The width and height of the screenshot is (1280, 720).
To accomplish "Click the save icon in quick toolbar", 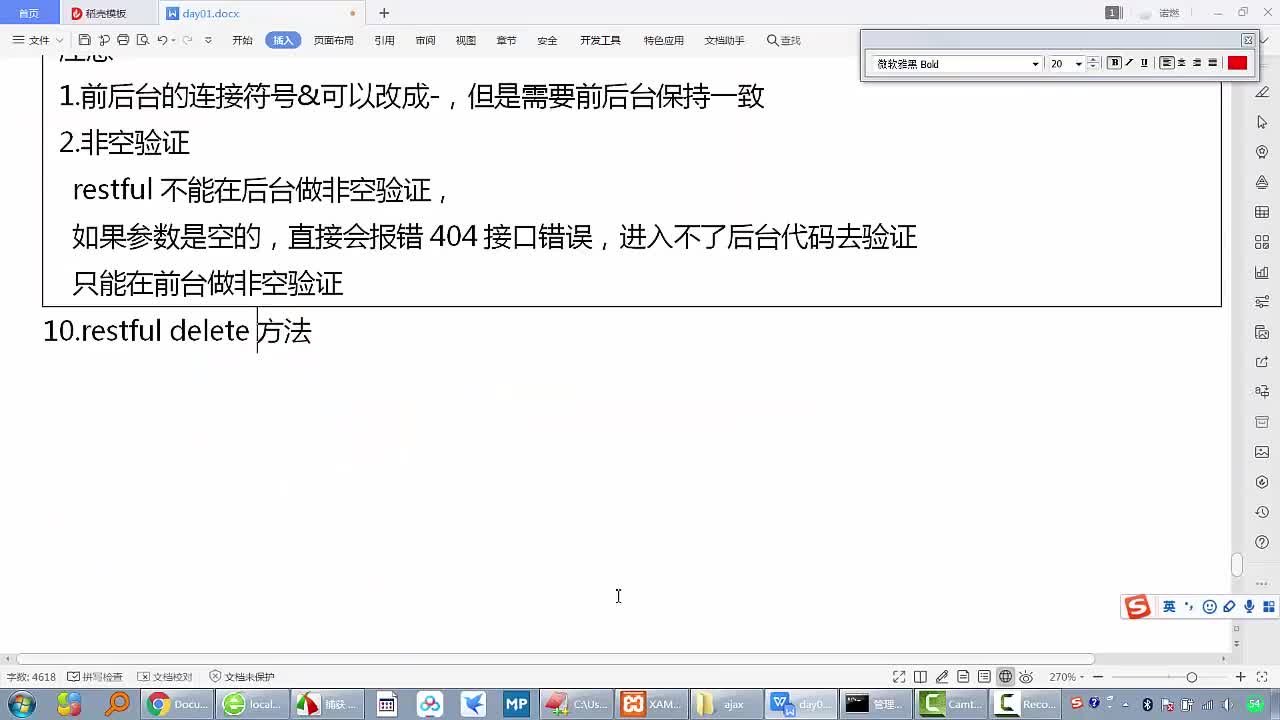I will pyautogui.click(x=85, y=40).
